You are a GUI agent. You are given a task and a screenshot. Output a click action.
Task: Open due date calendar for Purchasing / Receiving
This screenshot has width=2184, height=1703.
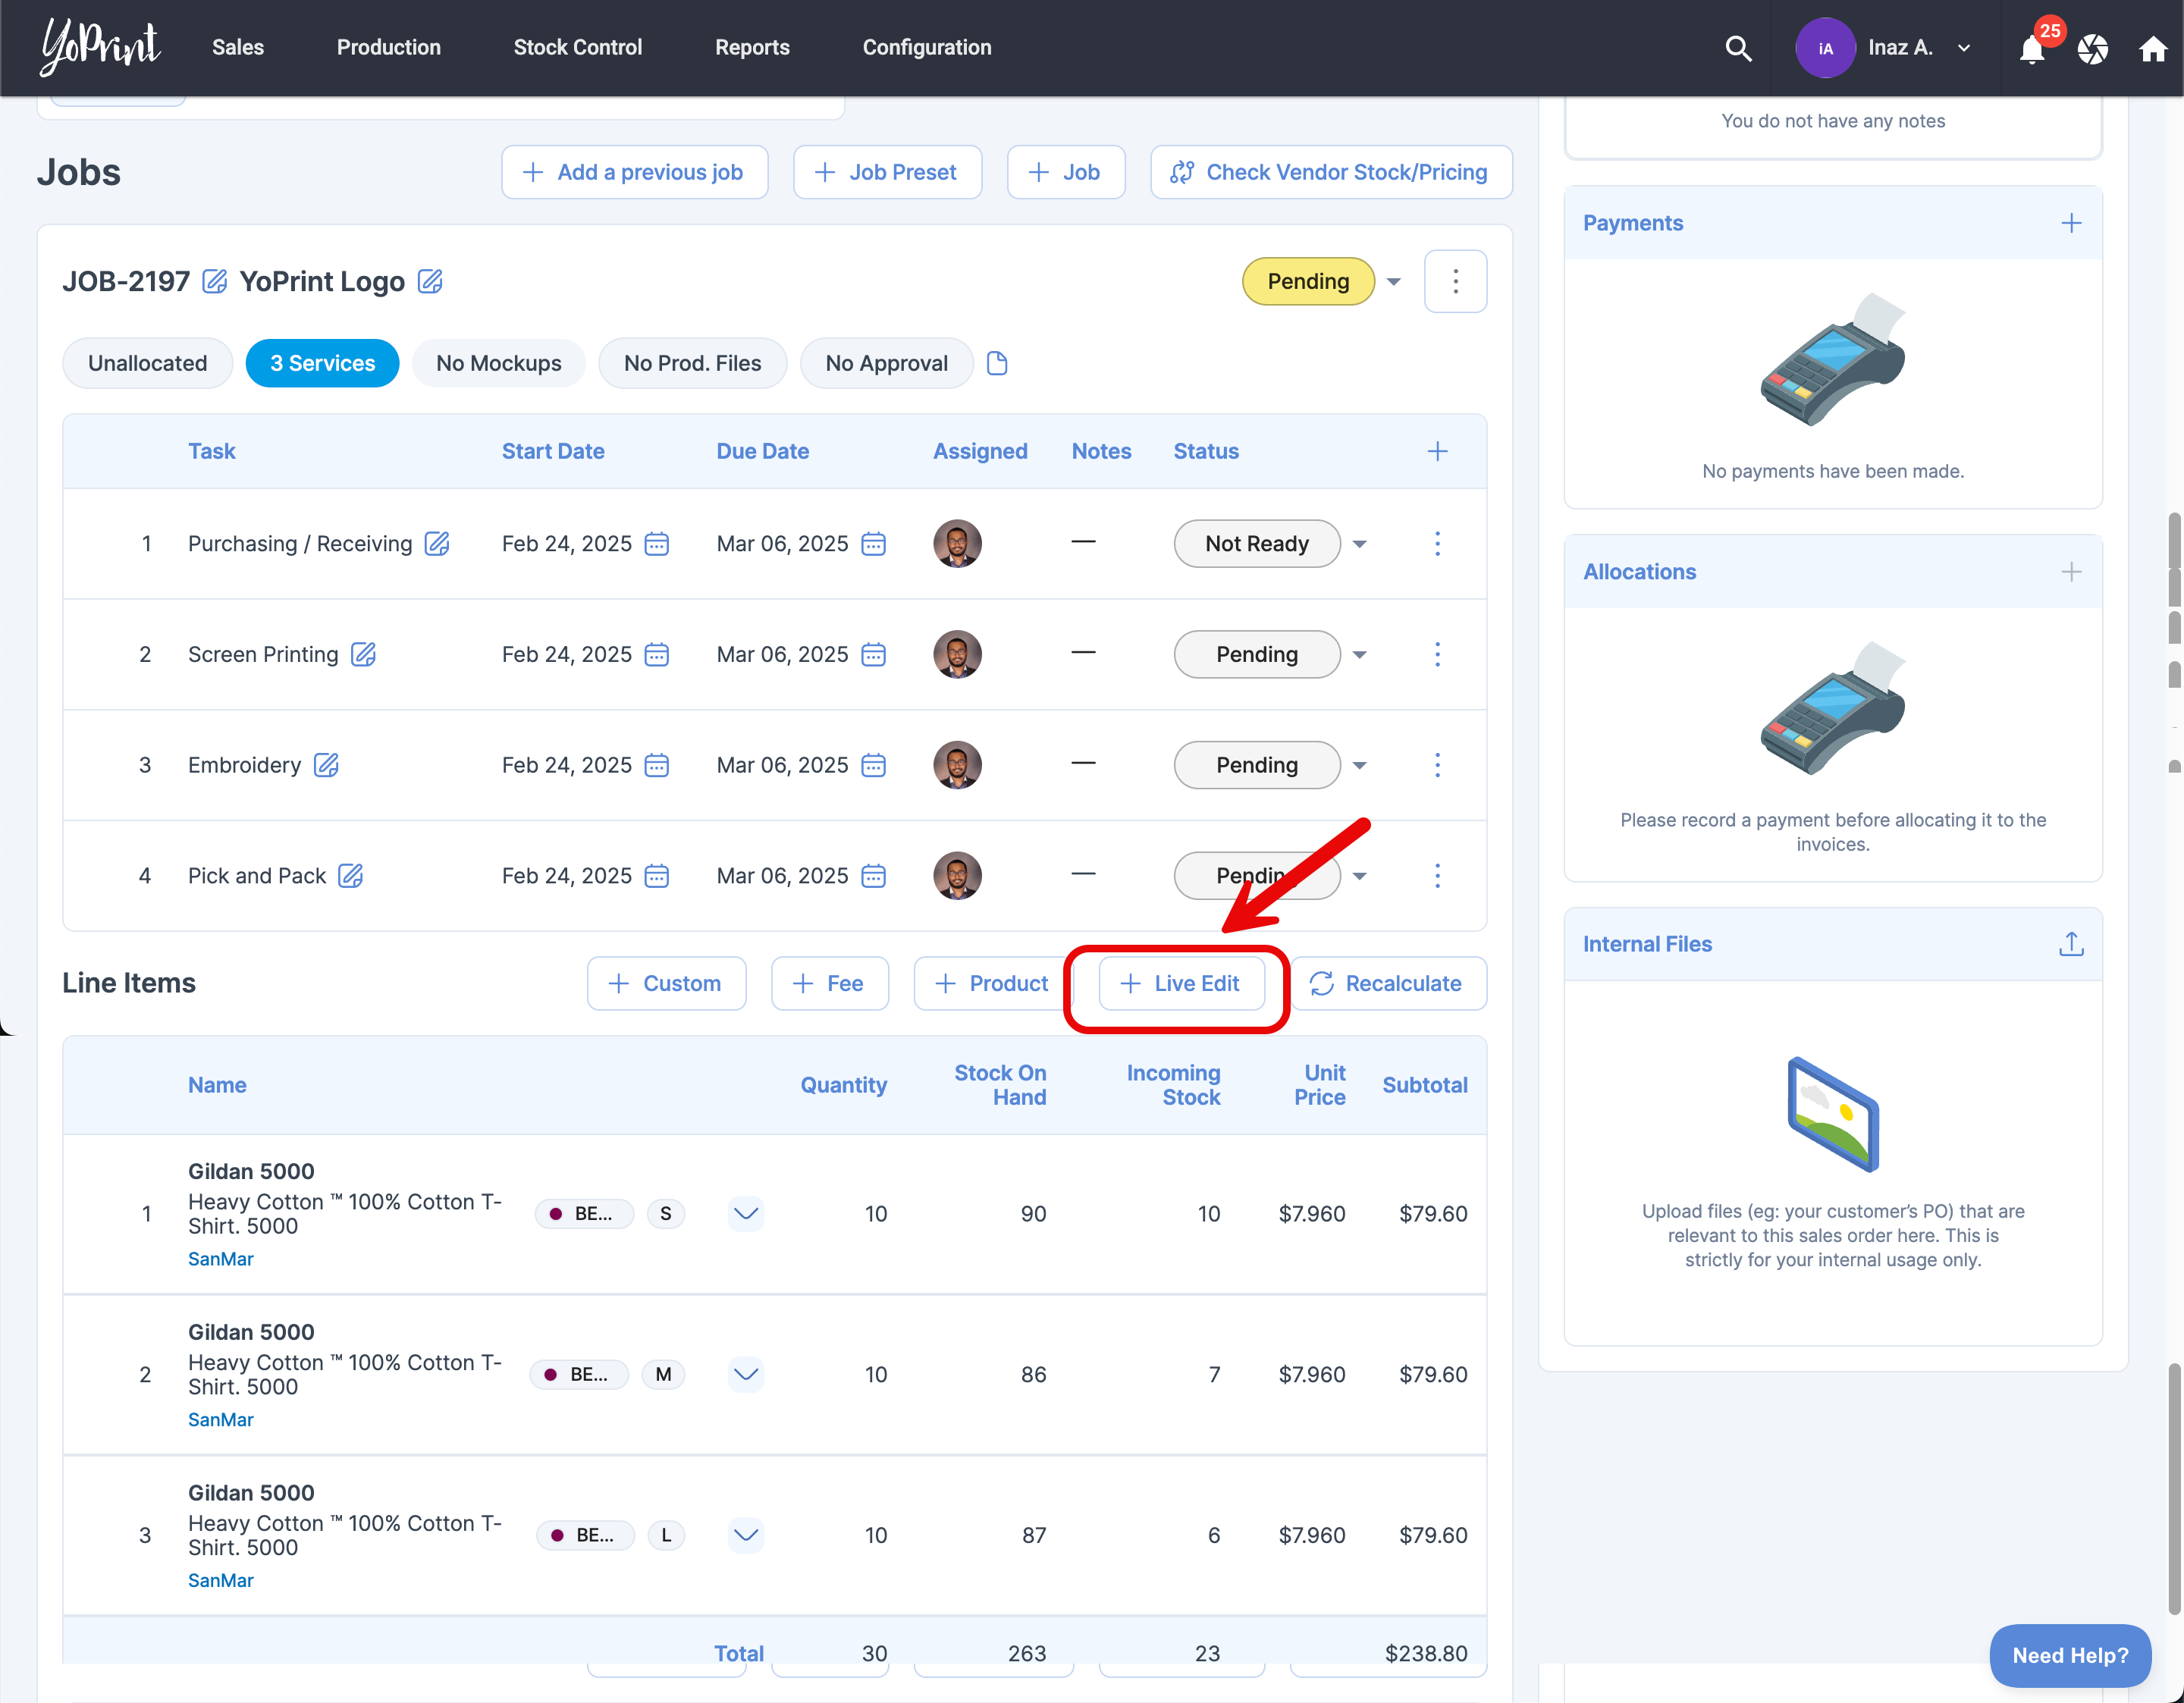click(874, 543)
